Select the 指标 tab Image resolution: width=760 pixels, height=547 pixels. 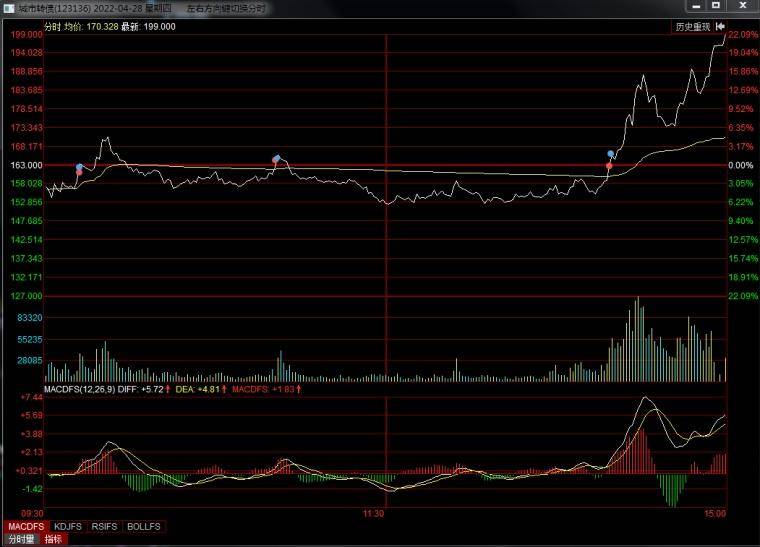tap(53, 539)
